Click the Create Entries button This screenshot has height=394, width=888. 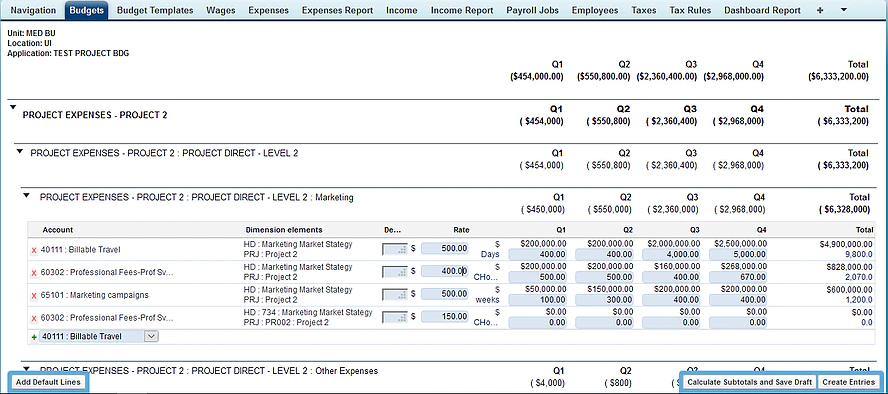pos(848,382)
